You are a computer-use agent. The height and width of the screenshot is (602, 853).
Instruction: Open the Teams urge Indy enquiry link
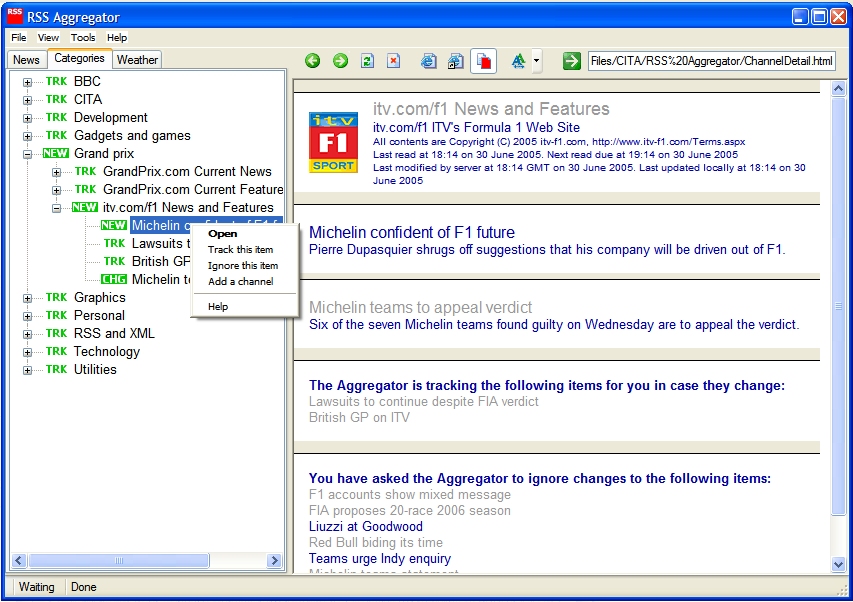pos(380,558)
